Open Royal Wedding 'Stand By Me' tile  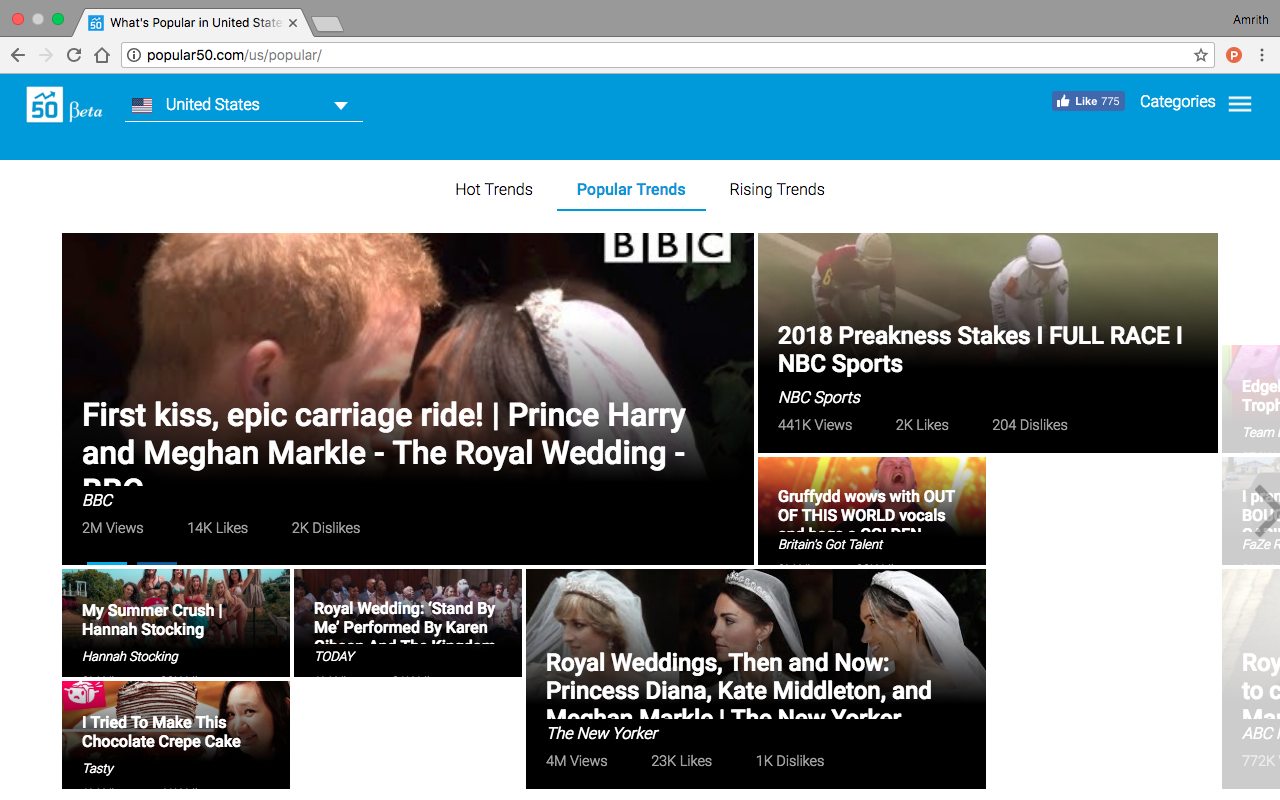(408, 623)
